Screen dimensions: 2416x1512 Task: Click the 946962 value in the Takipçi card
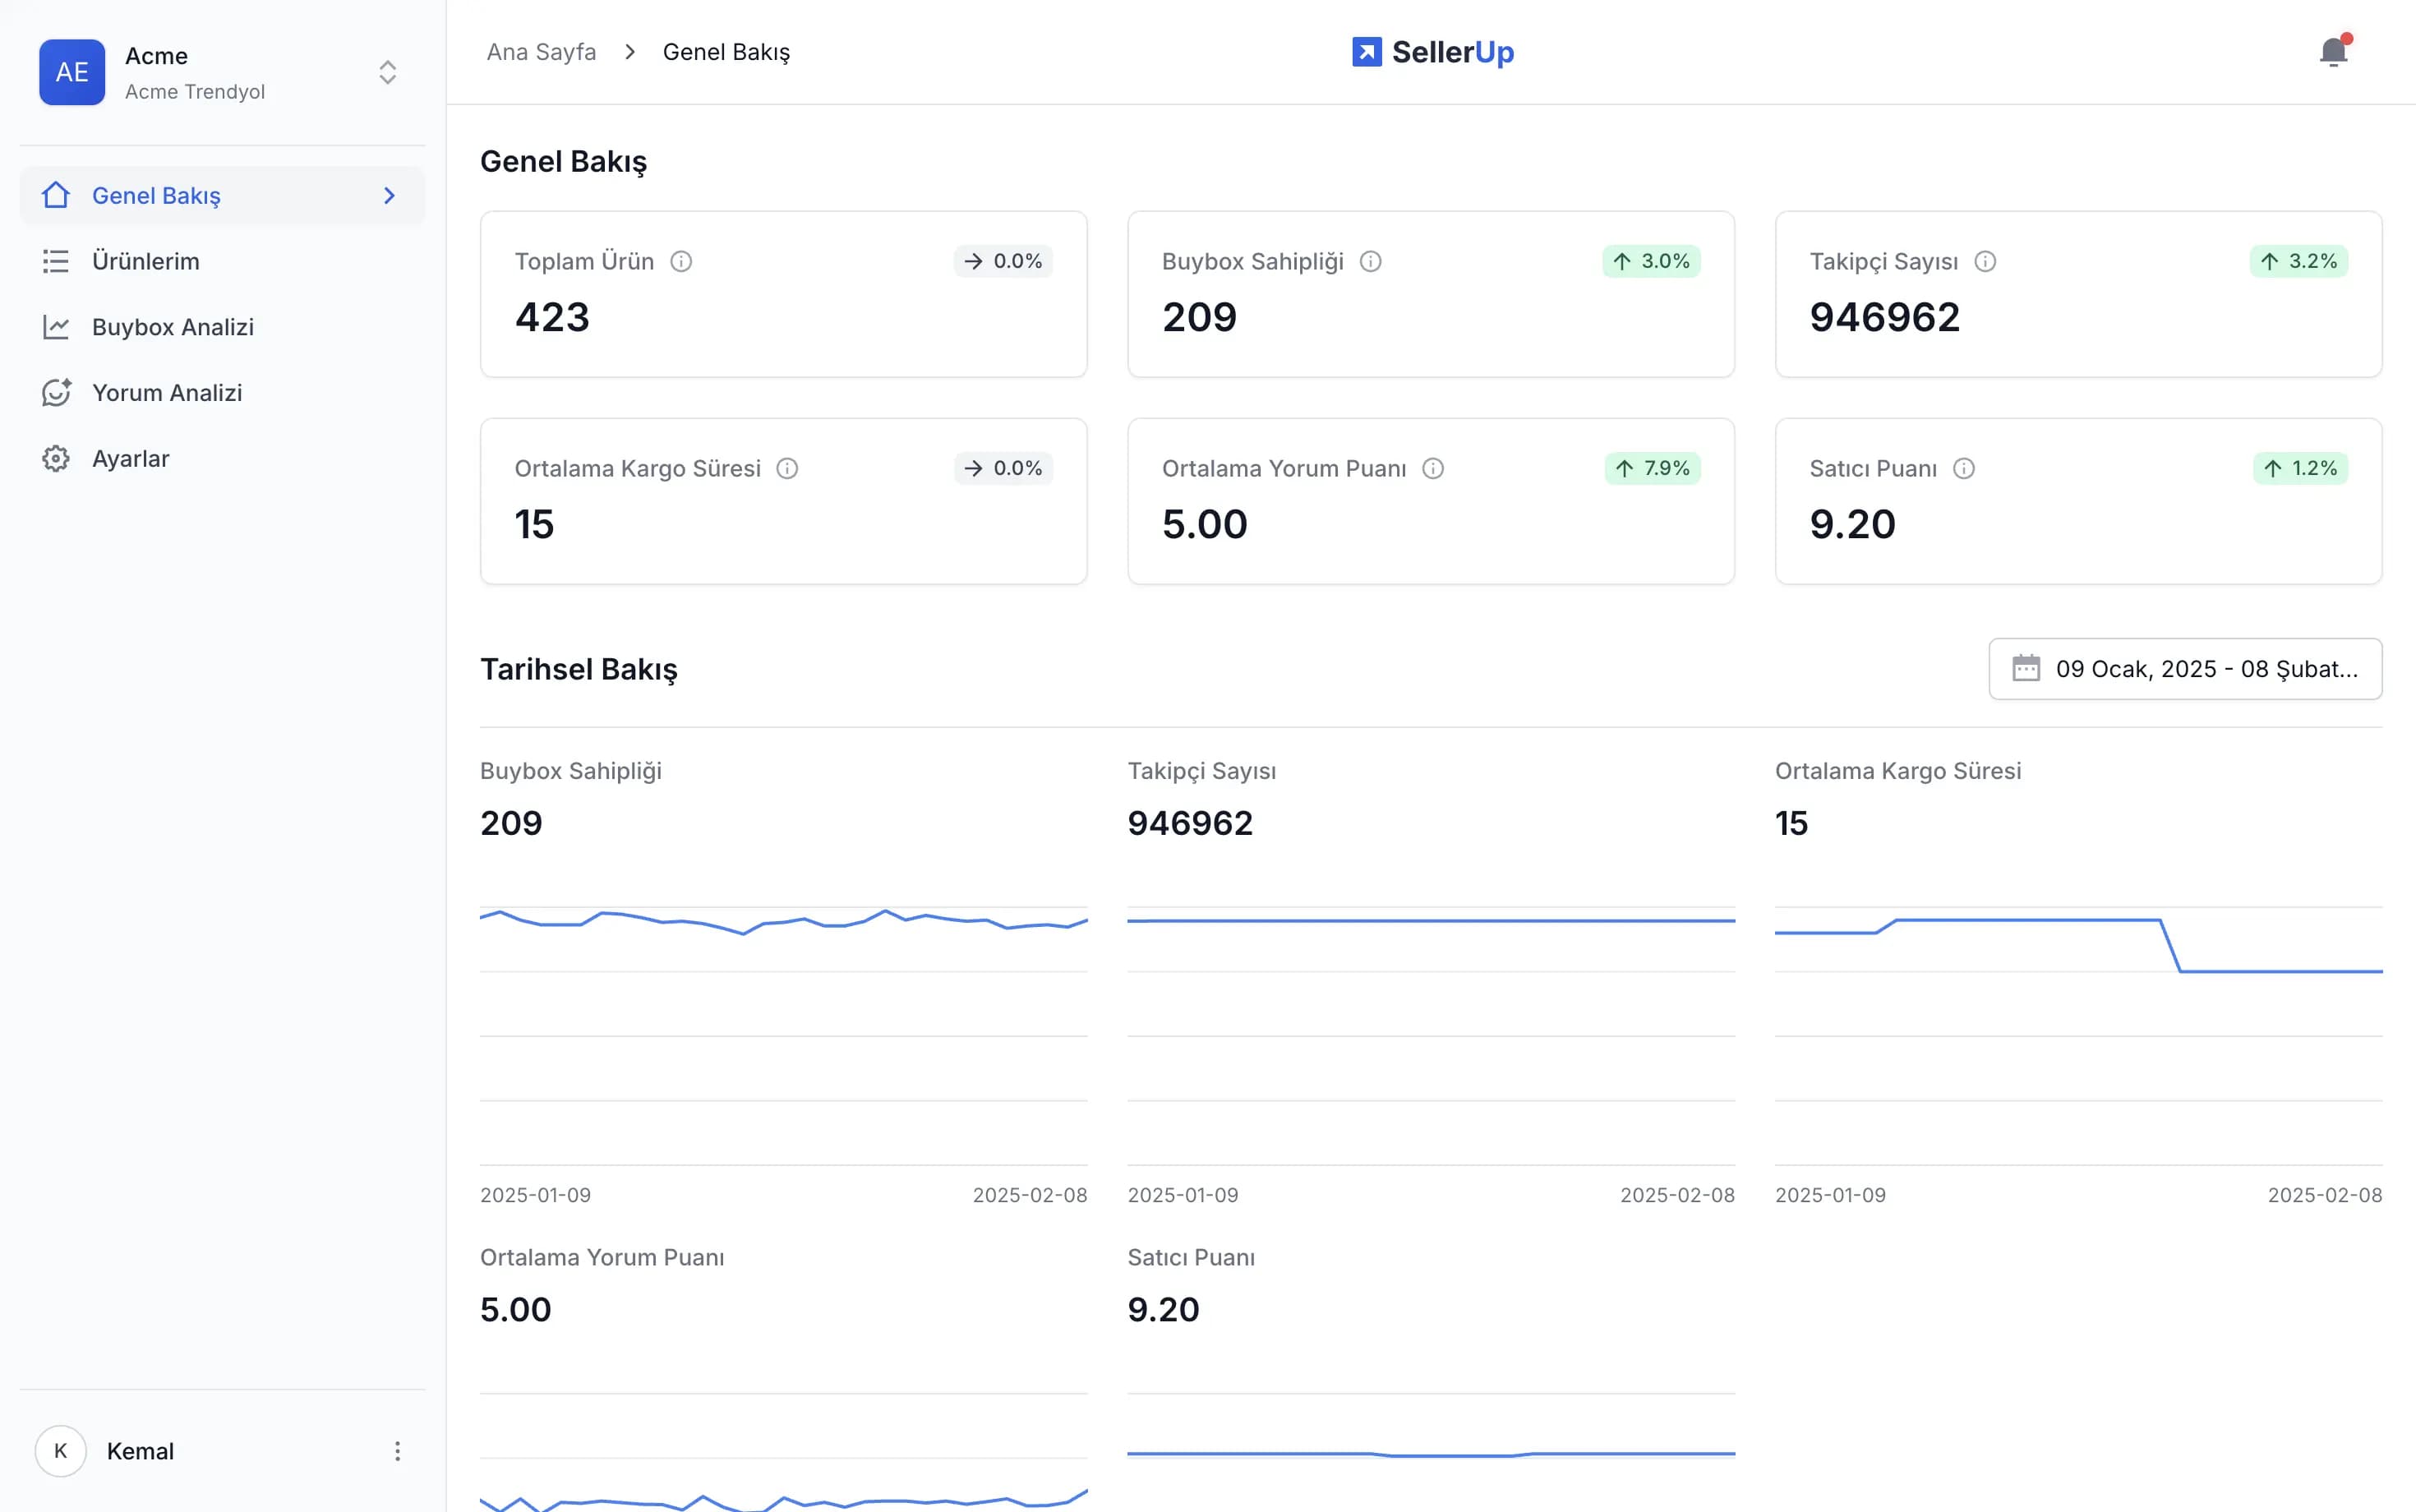(1884, 317)
